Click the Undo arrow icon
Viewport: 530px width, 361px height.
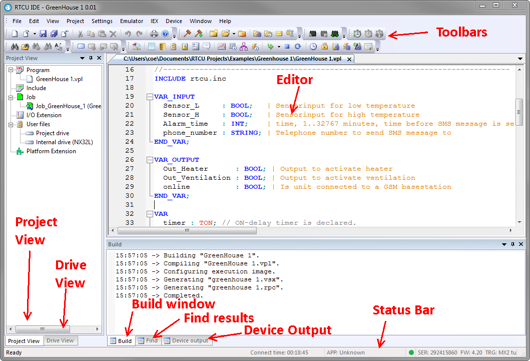point(128,33)
